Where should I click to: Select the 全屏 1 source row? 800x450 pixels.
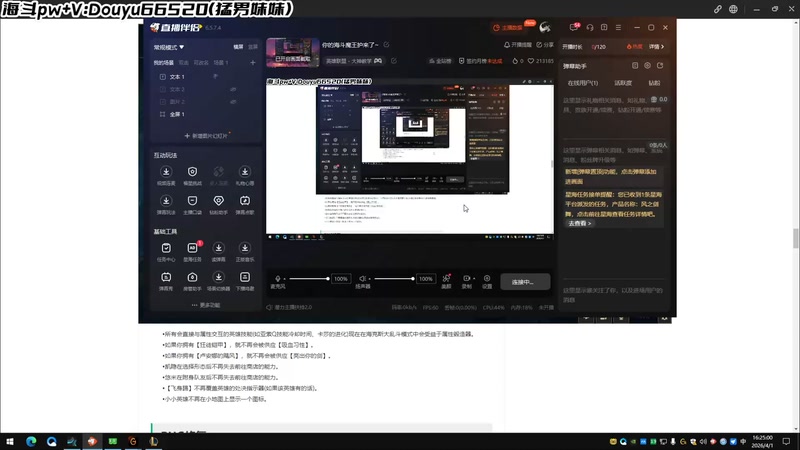point(206,114)
